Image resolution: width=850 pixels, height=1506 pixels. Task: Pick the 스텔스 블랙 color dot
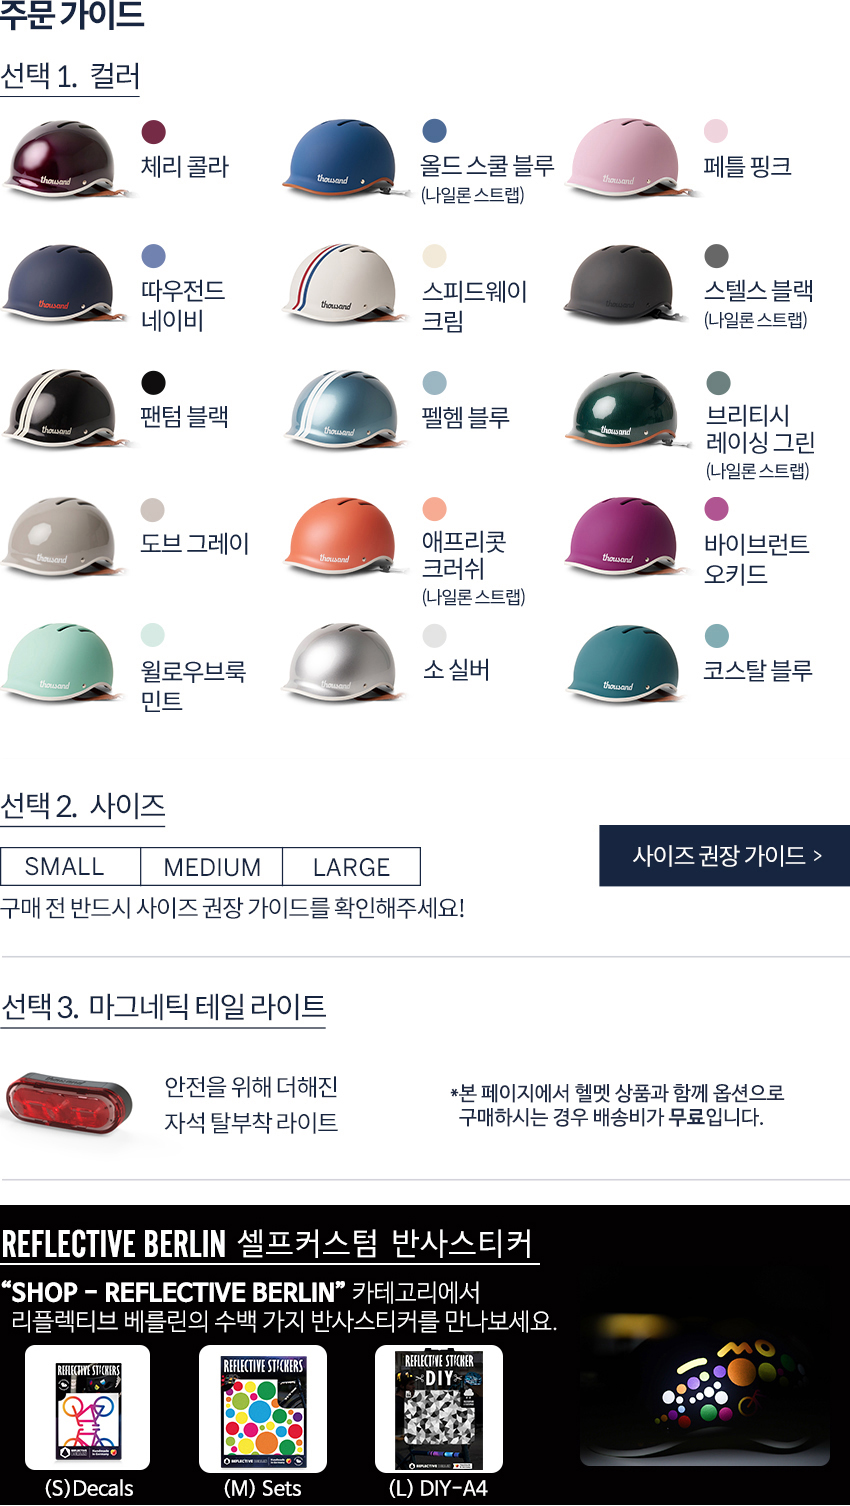[x=716, y=256]
